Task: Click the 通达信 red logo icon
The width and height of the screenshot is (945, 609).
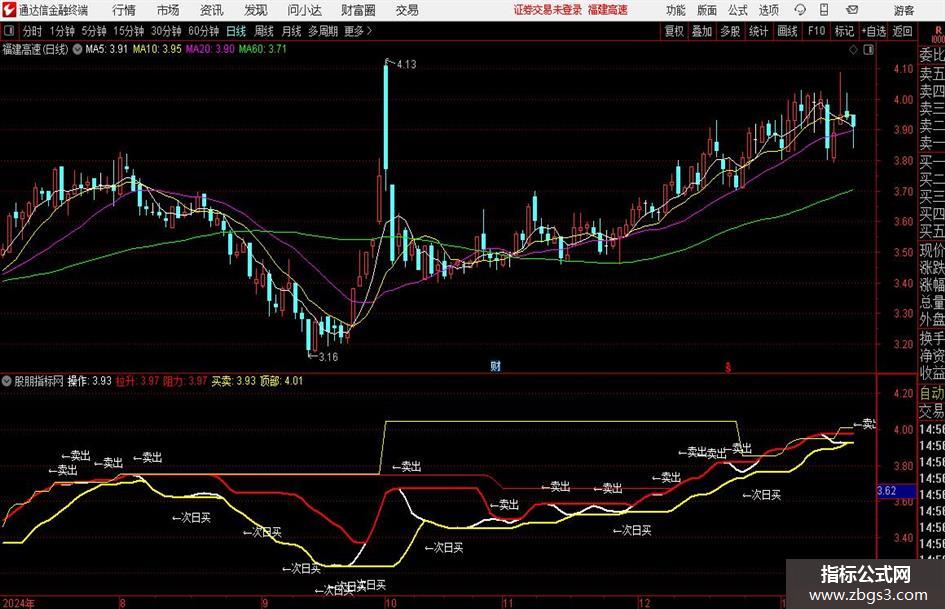Action: 9,10
